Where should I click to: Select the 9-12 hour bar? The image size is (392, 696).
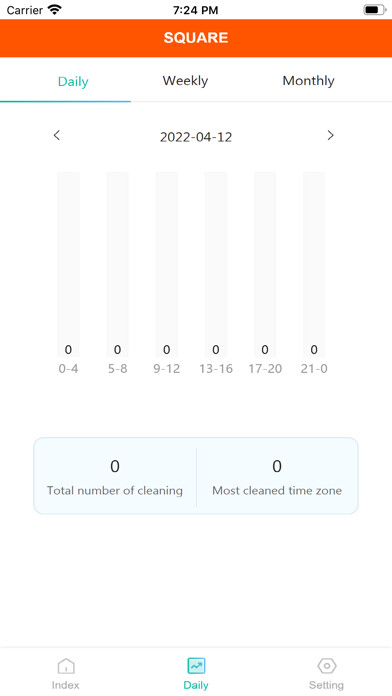tap(166, 265)
